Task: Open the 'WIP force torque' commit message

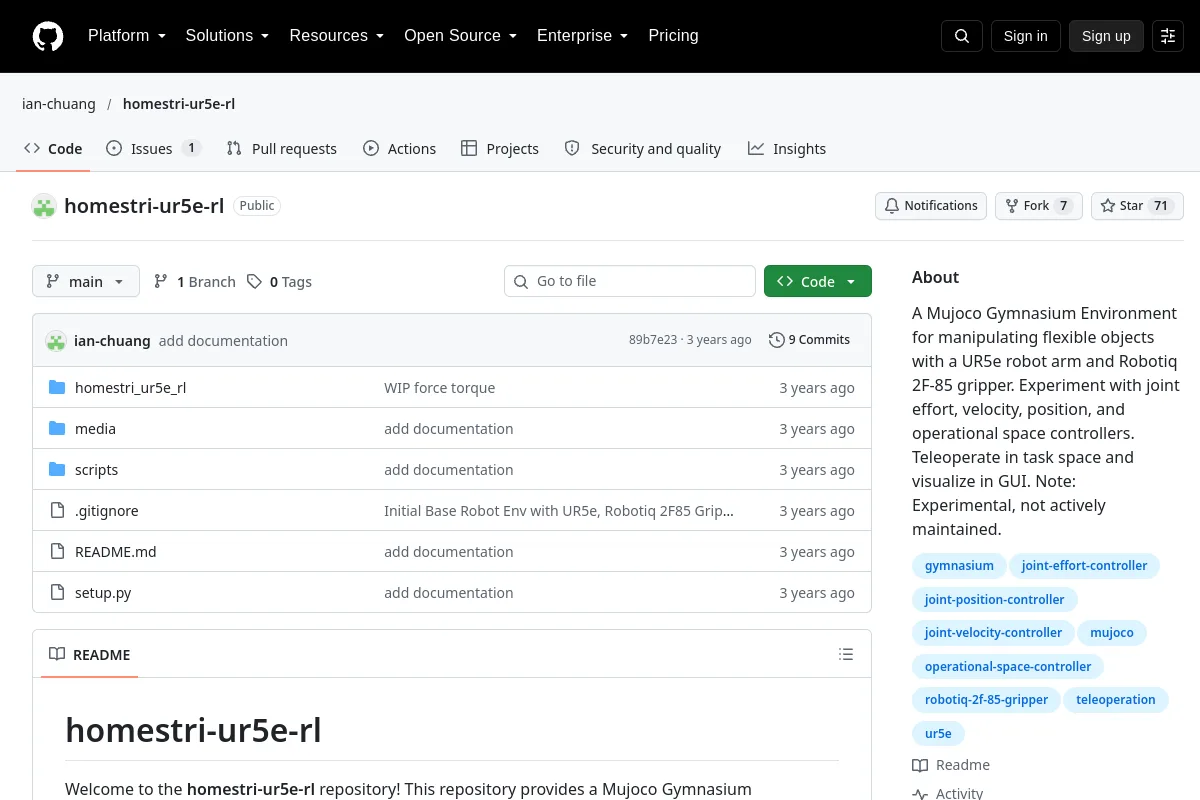Action: point(440,388)
